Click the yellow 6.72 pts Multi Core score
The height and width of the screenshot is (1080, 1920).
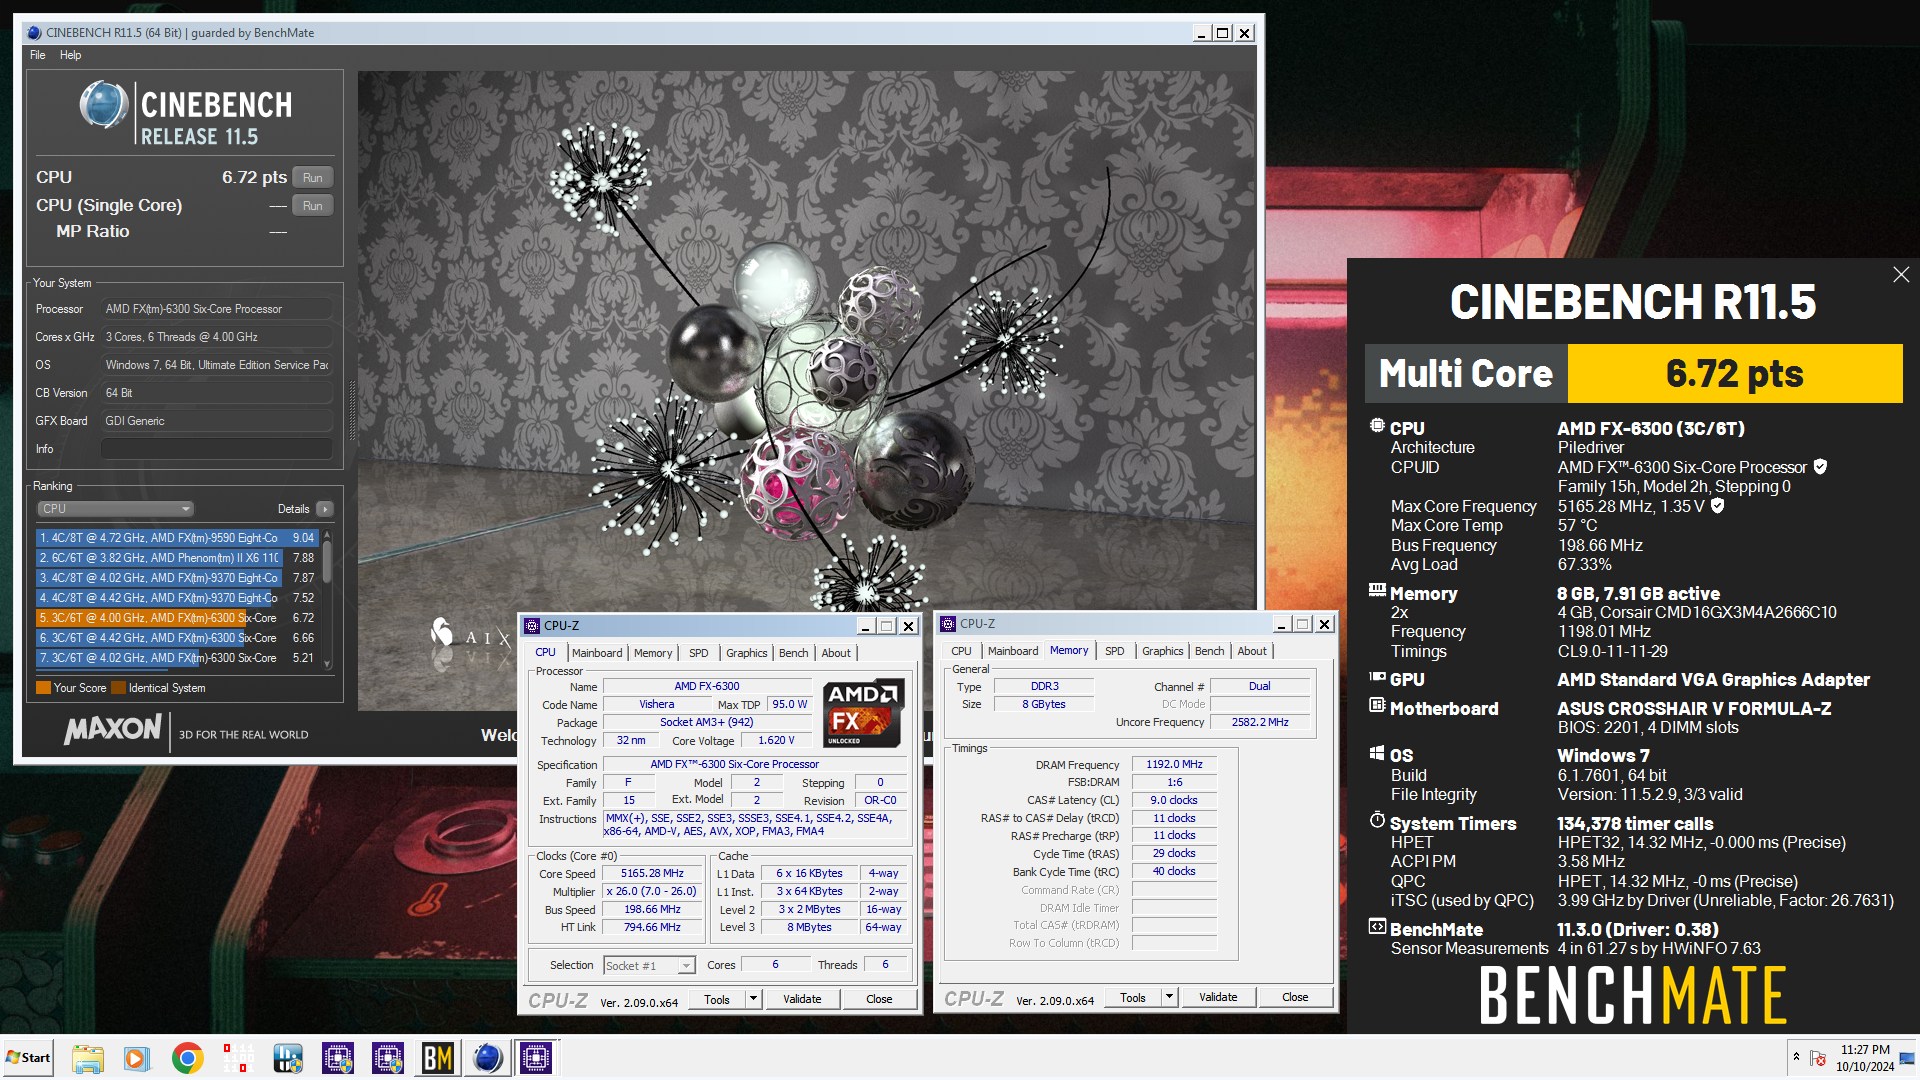[x=1734, y=373]
